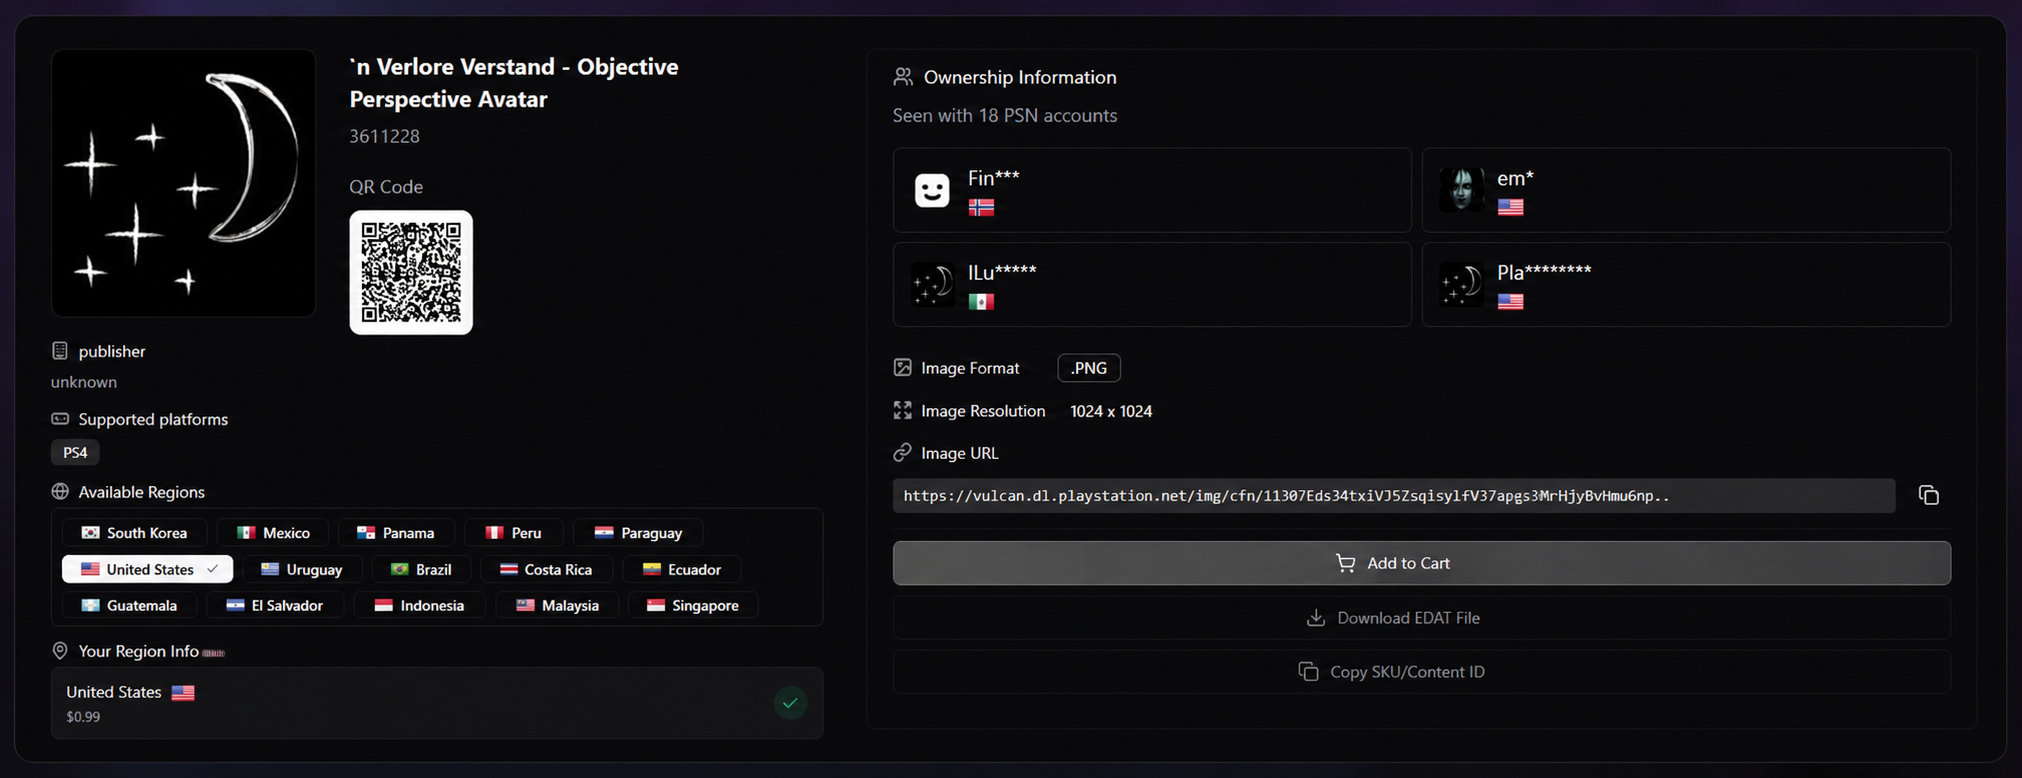Image resolution: width=2022 pixels, height=778 pixels.
Task: Select the United States region
Action: 148,569
